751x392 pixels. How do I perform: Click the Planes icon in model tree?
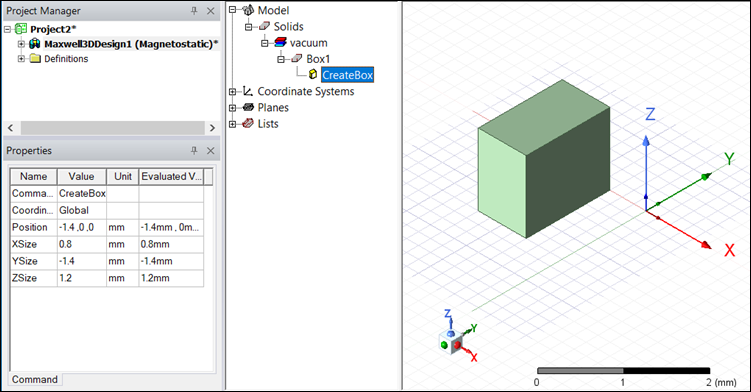click(248, 107)
